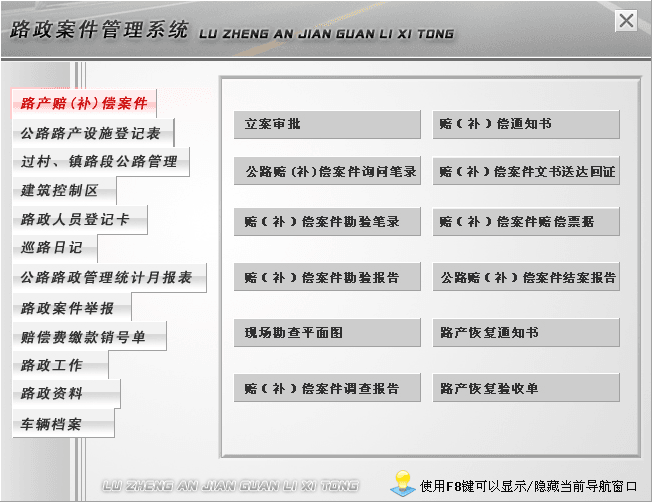Screen dimensions: 652x502
Task: Open 公路路政管理统计月报表 entry
Action: 109,277
